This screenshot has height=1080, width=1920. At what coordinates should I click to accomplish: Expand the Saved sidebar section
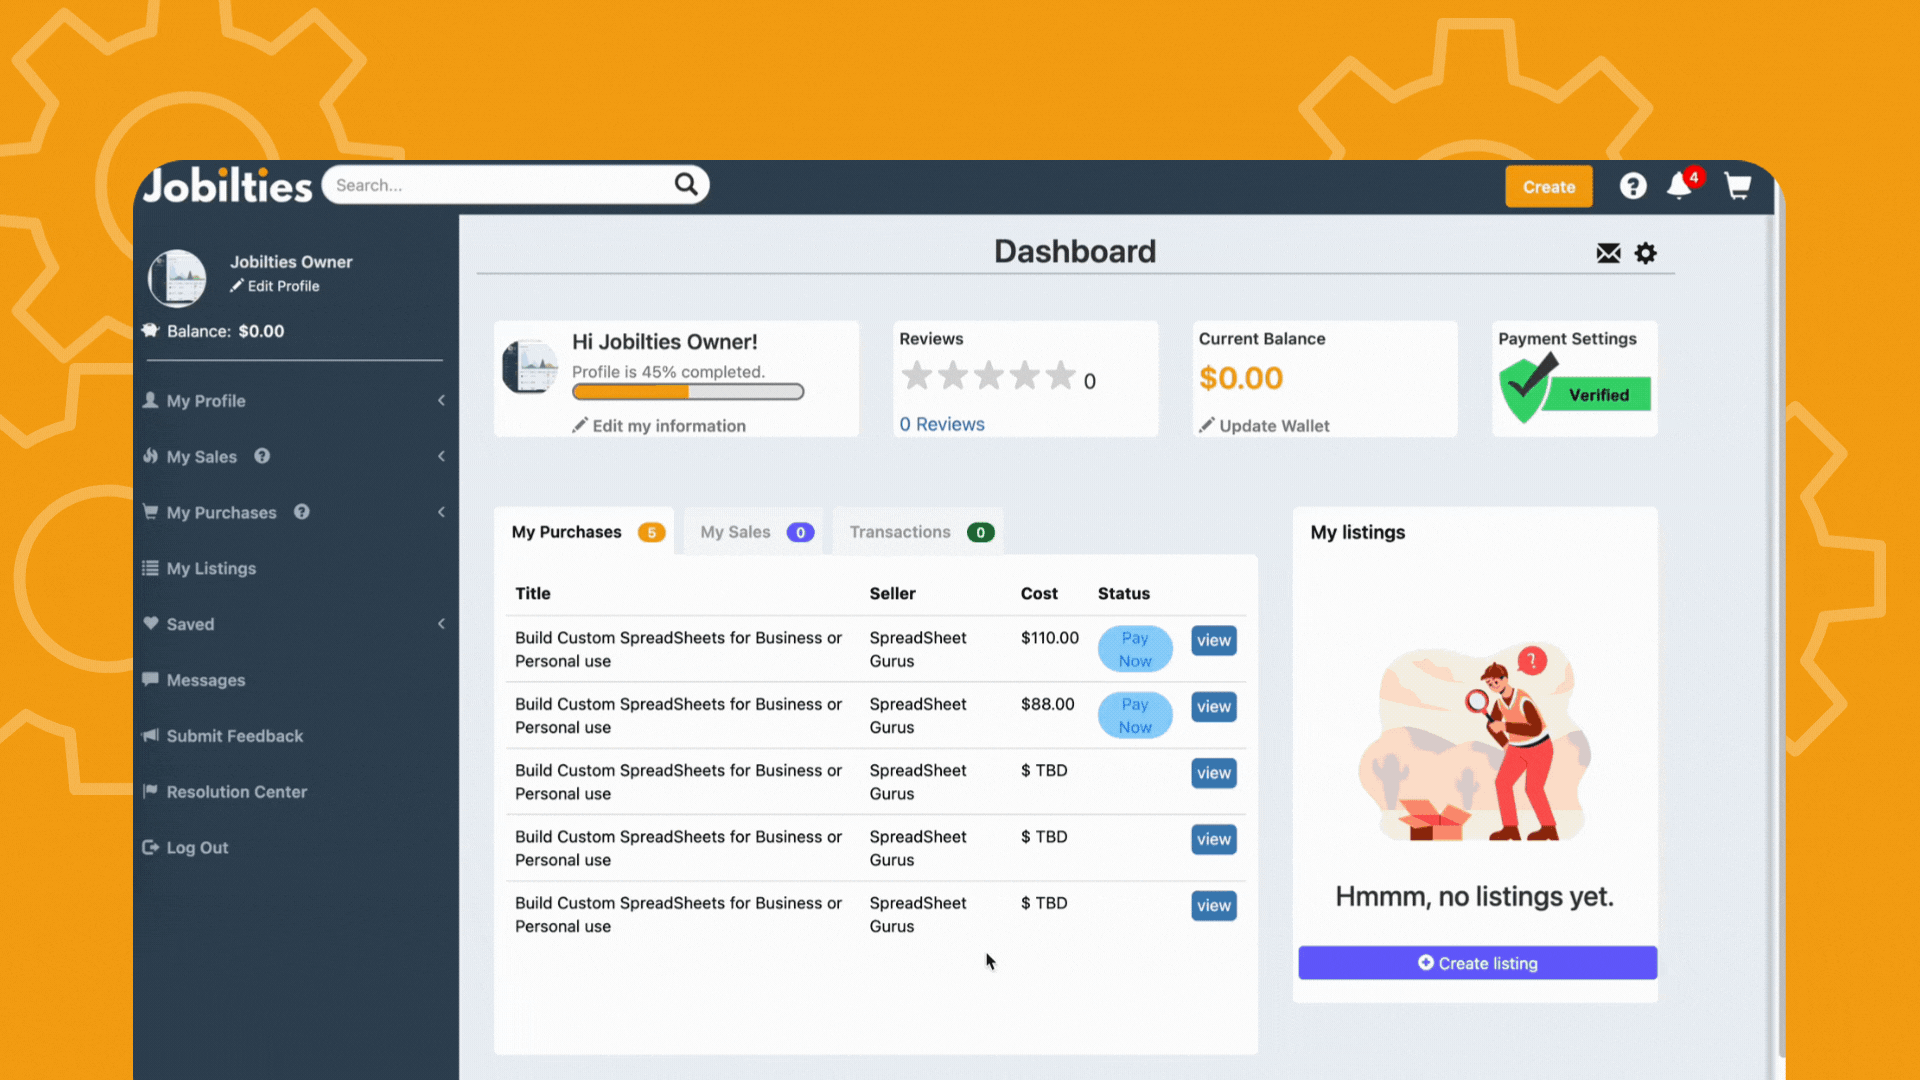pyautogui.click(x=441, y=623)
